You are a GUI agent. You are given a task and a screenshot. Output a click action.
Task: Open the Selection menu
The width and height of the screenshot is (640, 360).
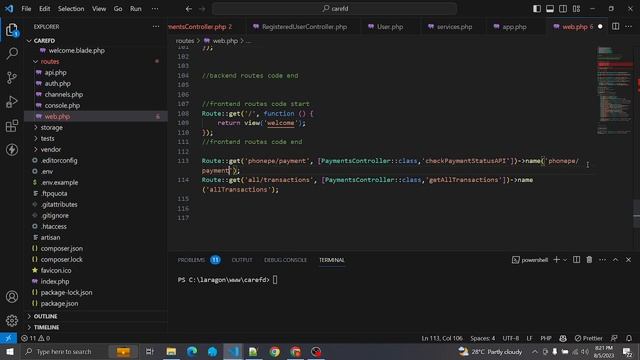71,9
